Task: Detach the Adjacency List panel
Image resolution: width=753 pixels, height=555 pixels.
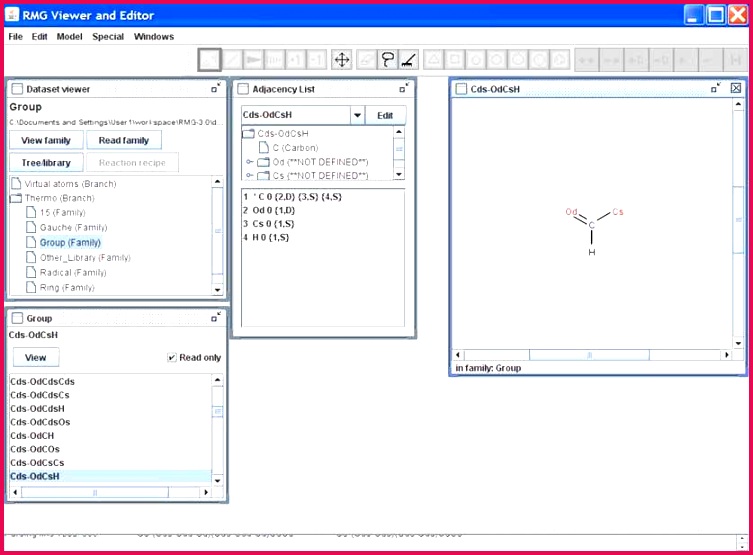Action: tap(404, 88)
